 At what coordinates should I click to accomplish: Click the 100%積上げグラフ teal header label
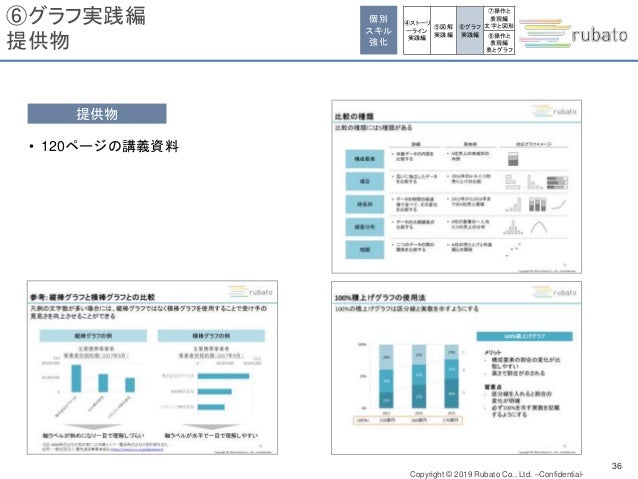point(524,336)
